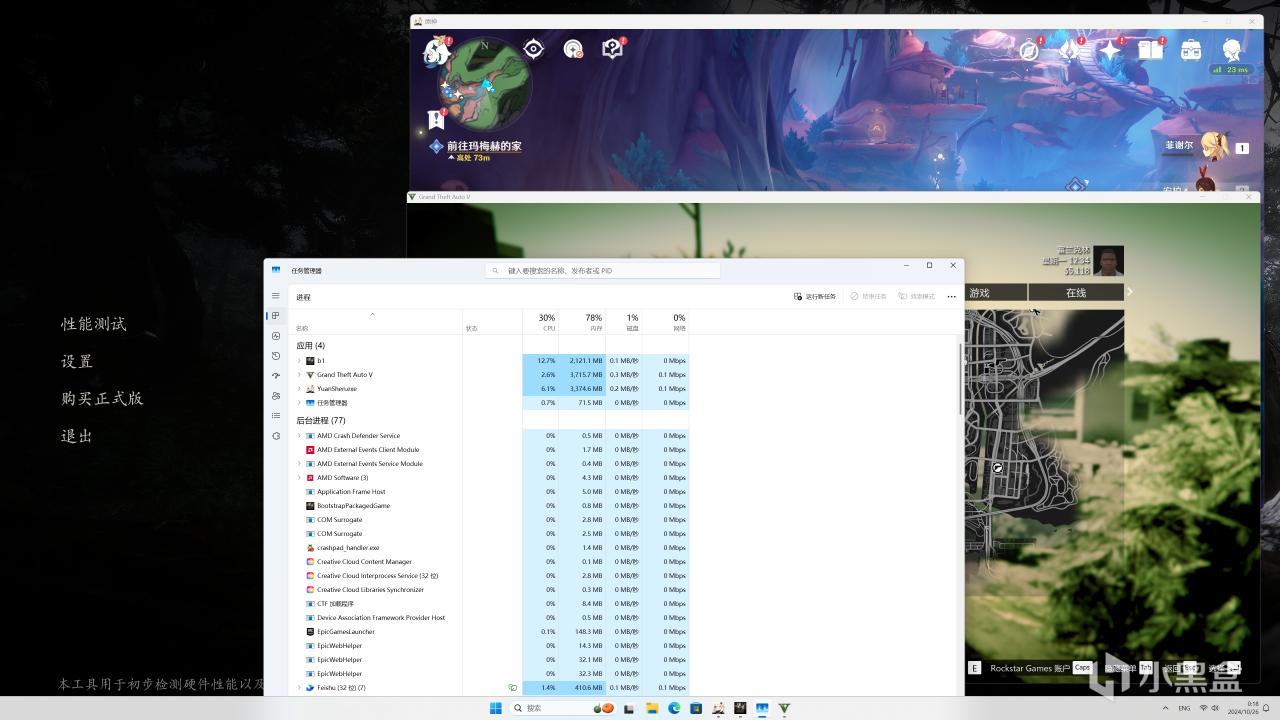The height and width of the screenshot is (720, 1280).
Task: Open File Explorer from the taskbar
Action: coord(652,708)
